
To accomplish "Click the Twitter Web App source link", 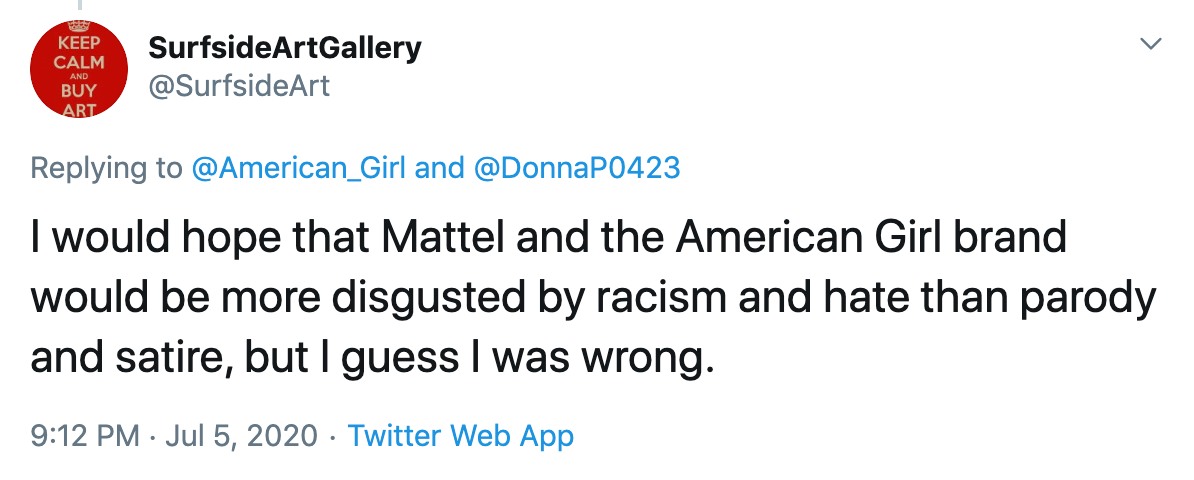I will [461, 436].
